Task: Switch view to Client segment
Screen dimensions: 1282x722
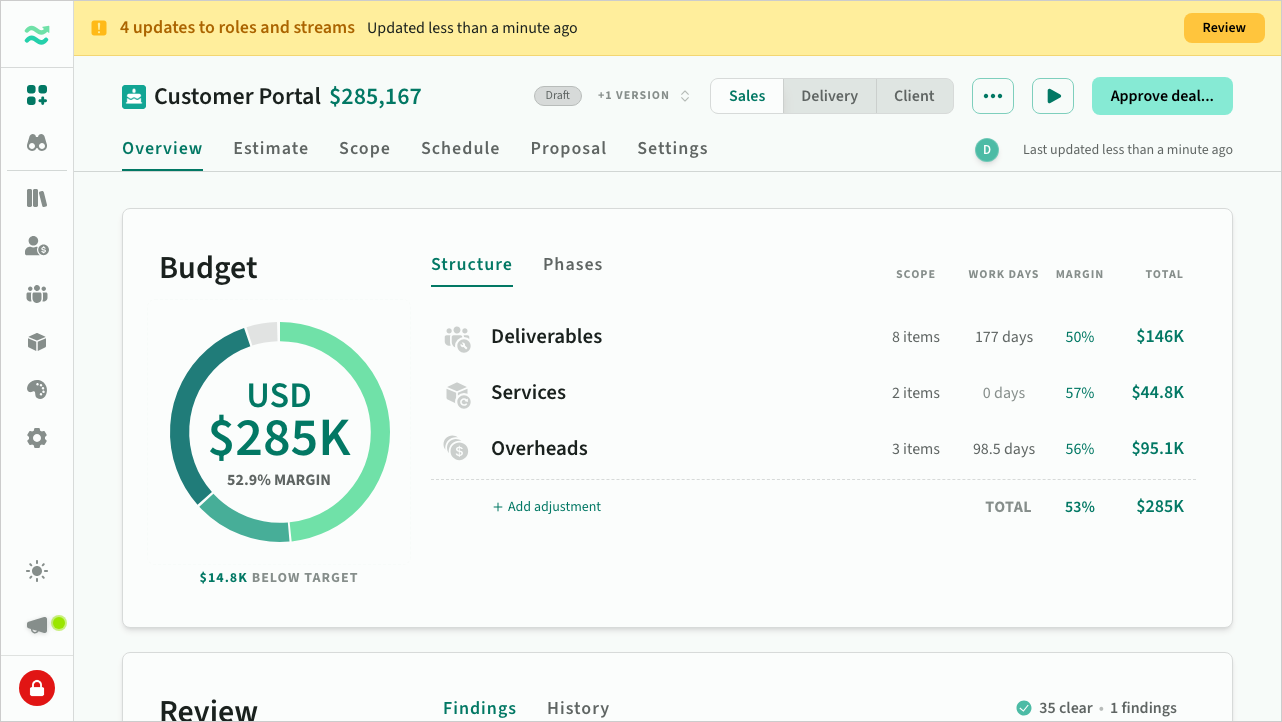Action: point(914,96)
